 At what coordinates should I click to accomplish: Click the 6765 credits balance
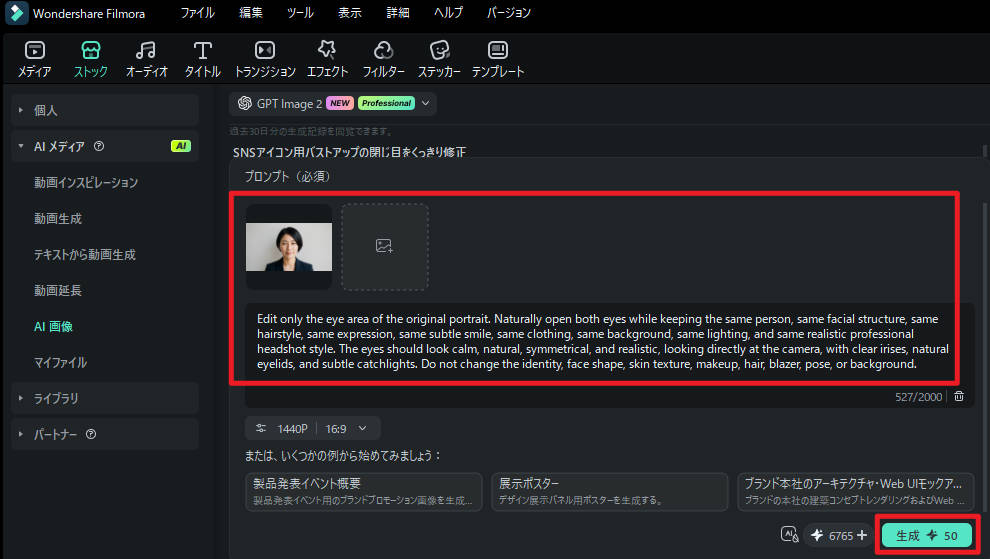point(841,536)
